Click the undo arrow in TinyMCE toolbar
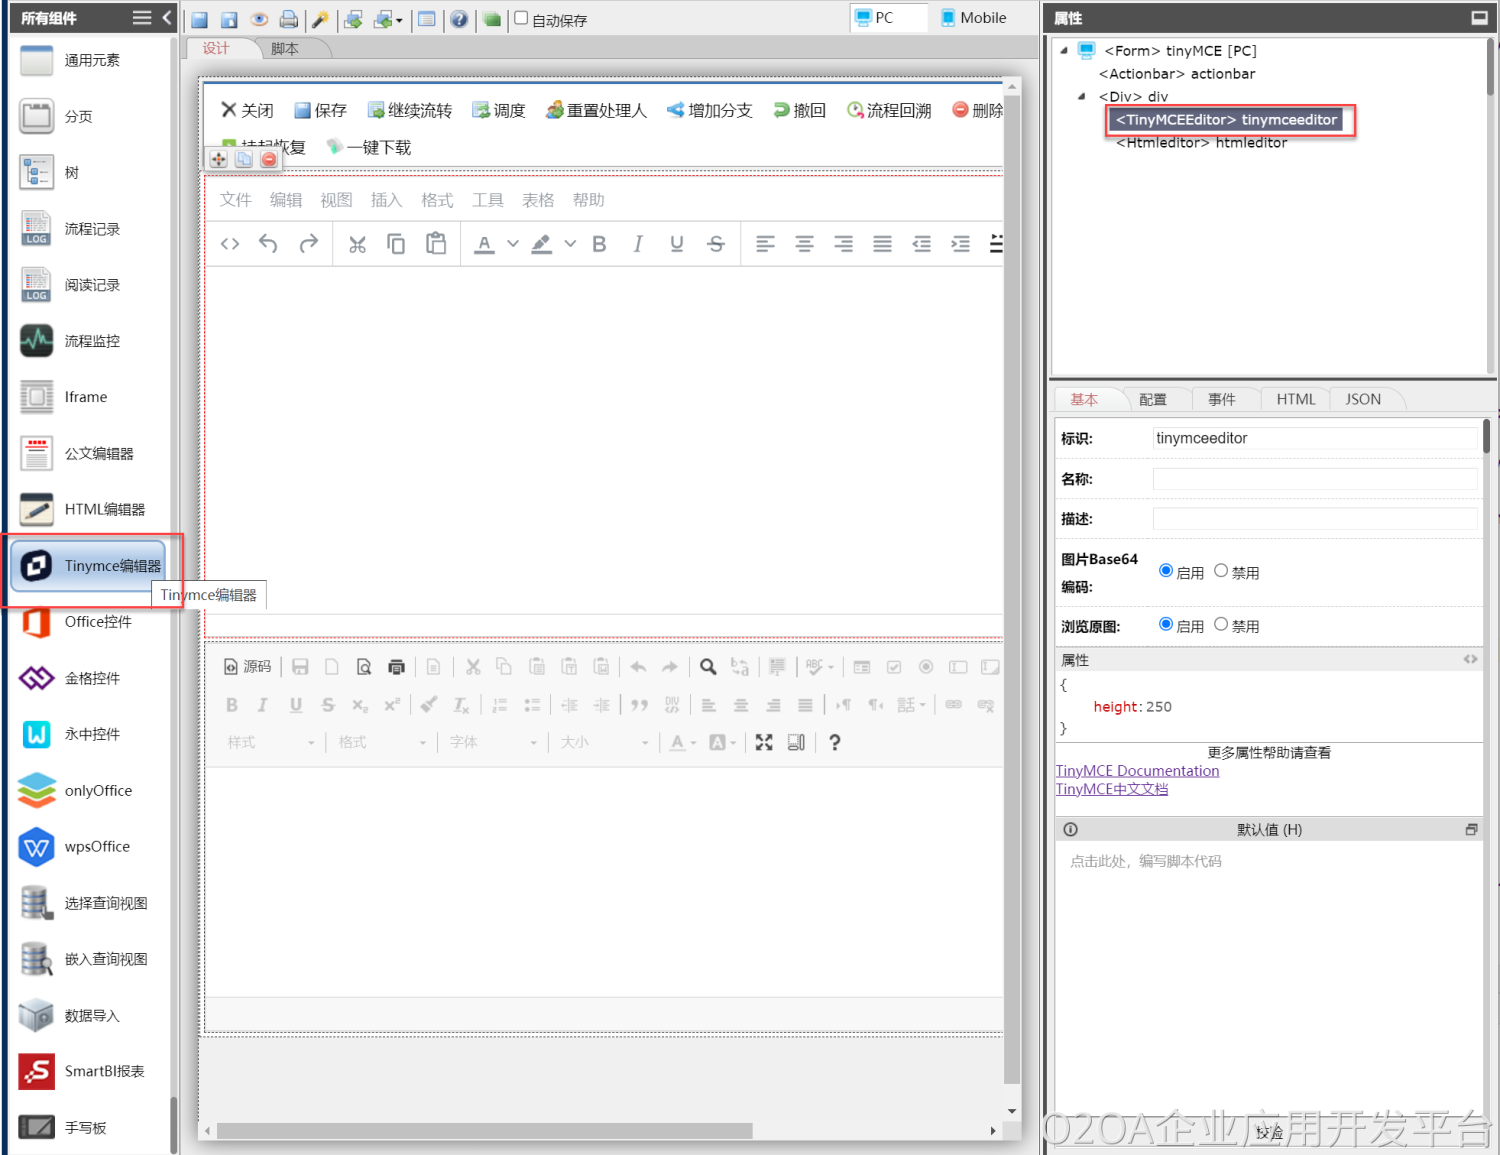The image size is (1500, 1155). (268, 244)
